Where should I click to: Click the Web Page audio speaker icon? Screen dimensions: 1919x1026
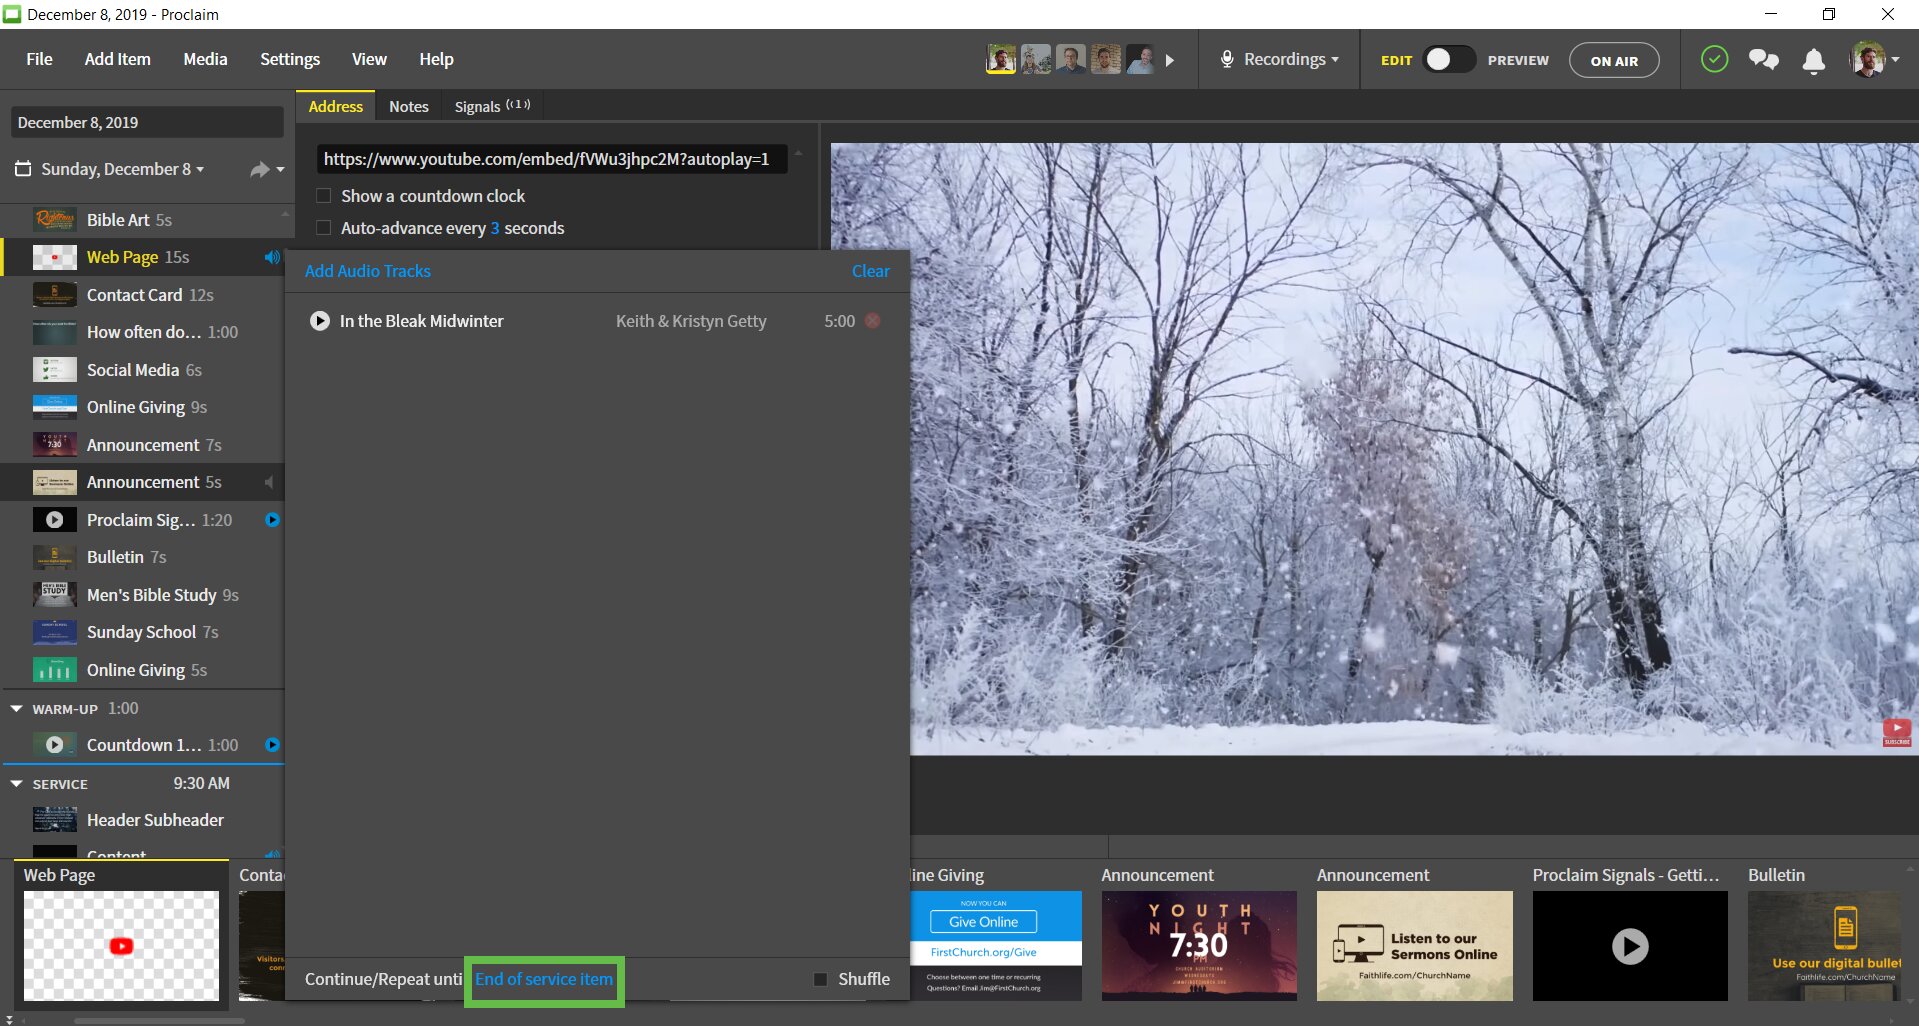[271, 257]
